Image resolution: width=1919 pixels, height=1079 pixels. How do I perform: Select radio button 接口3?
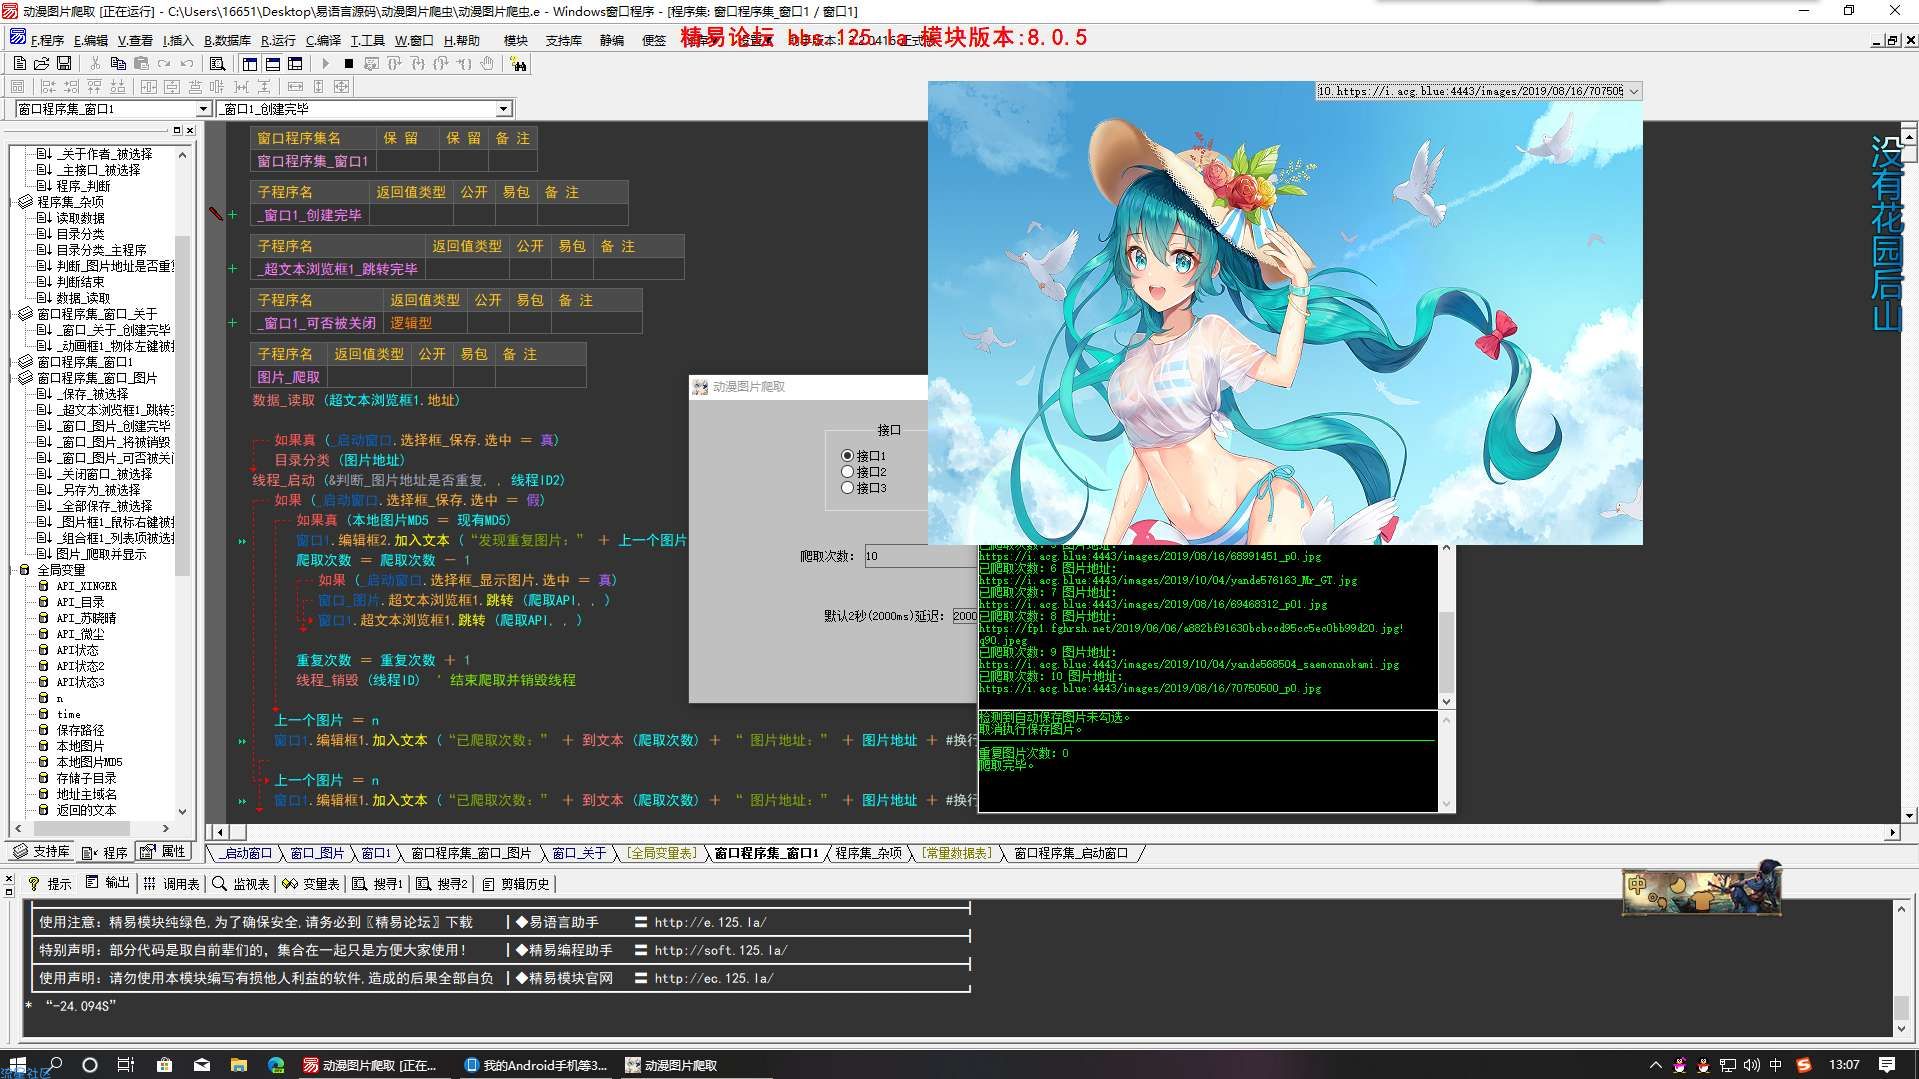click(x=848, y=488)
